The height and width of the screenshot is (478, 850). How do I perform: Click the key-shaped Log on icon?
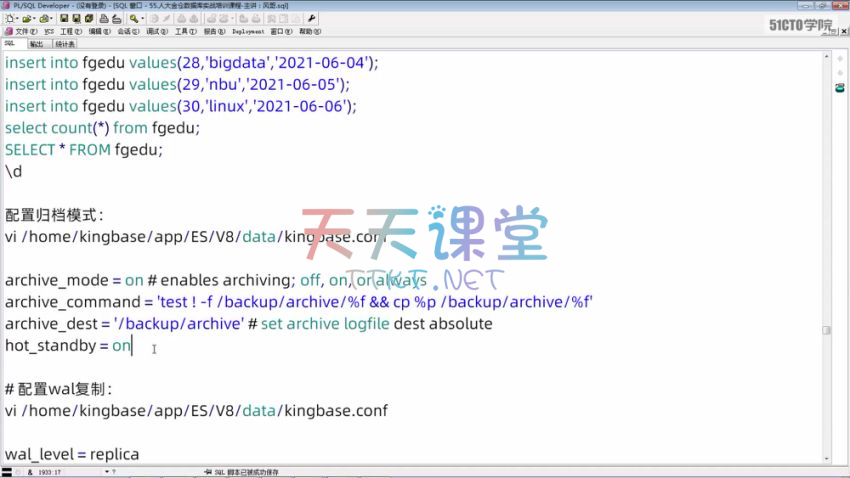pyautogui.click(x=134, y=18)
